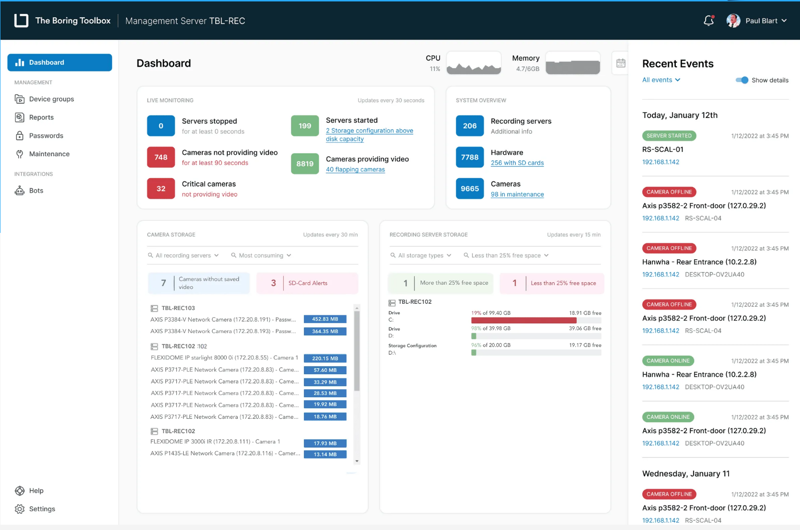Screen dimensions: 800x530
Task: Click the Device groups sidebar icon
Action: [19, 99]
